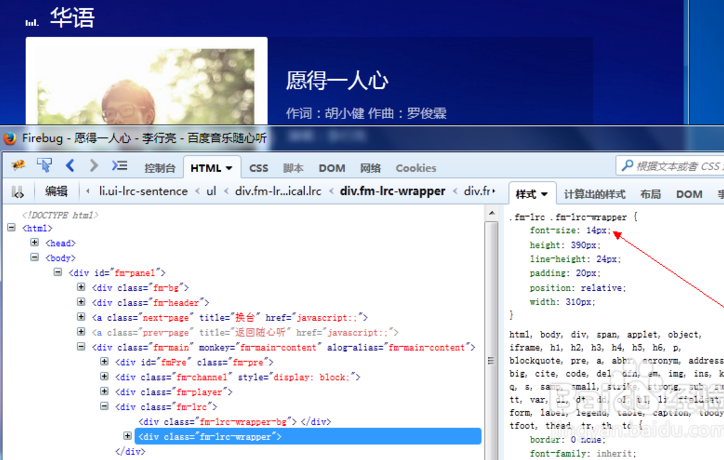This screenshot has width=724, height=460.
Task: Expand the div class fm-player node
Action: (x=105, y=391)
